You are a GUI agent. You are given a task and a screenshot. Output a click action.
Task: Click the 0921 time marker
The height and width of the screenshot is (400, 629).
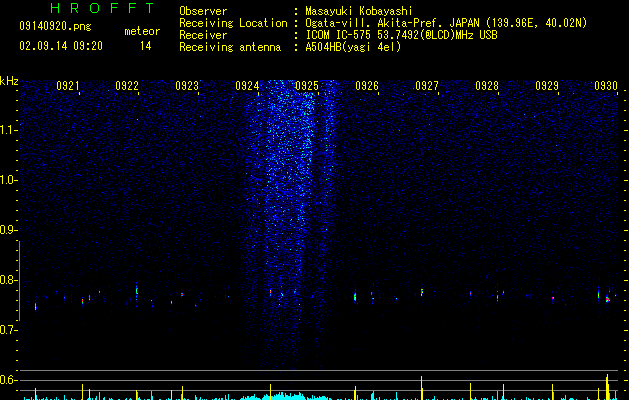click(x=67, y=86)
